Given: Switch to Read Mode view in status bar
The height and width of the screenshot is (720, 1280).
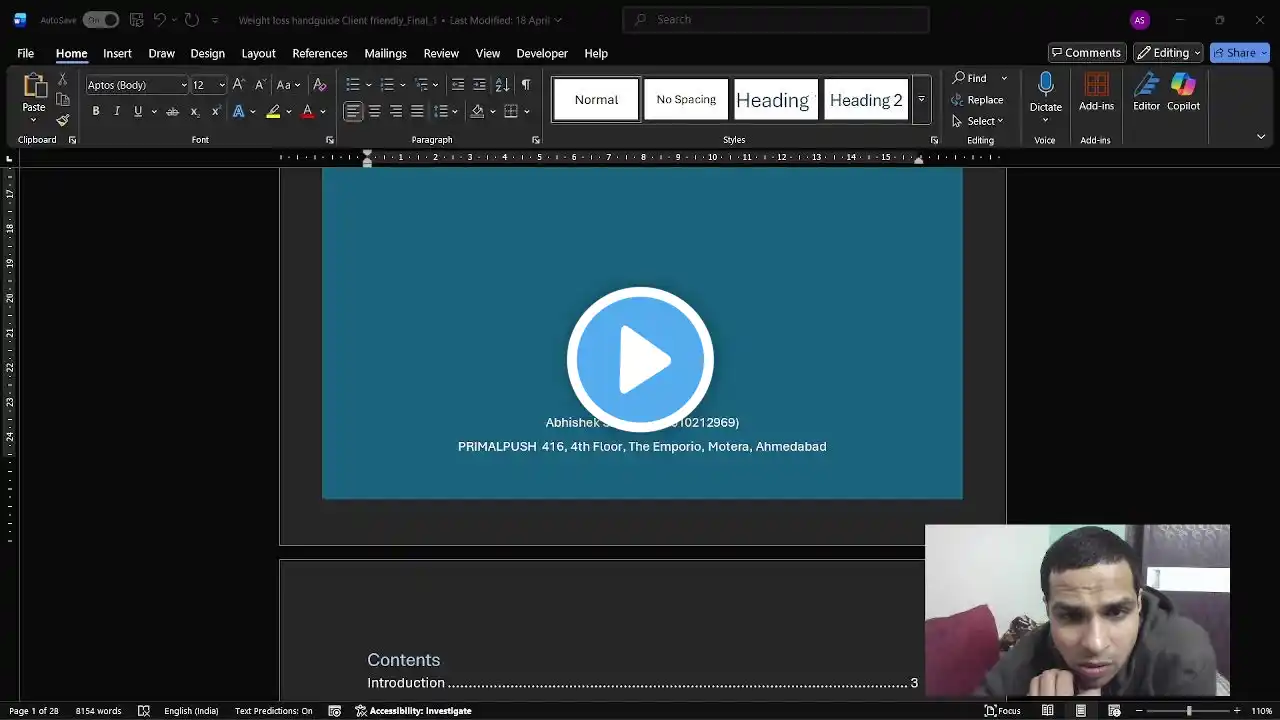Looking at the screenshot, I should tap(1047, 711).
